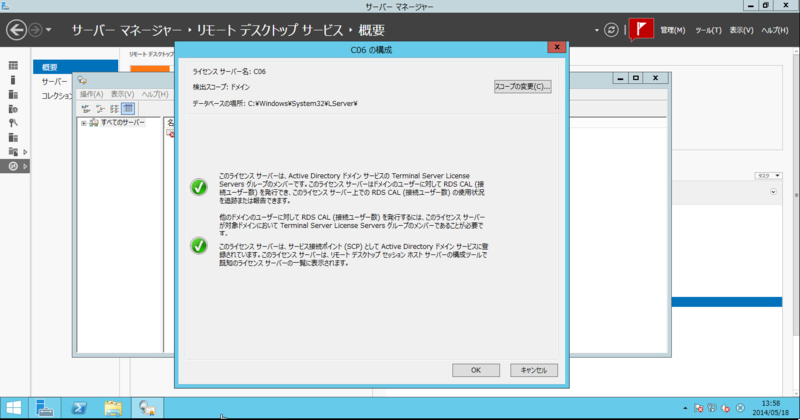Select the key-shaped role icon in sidebar

pos(13,123)
